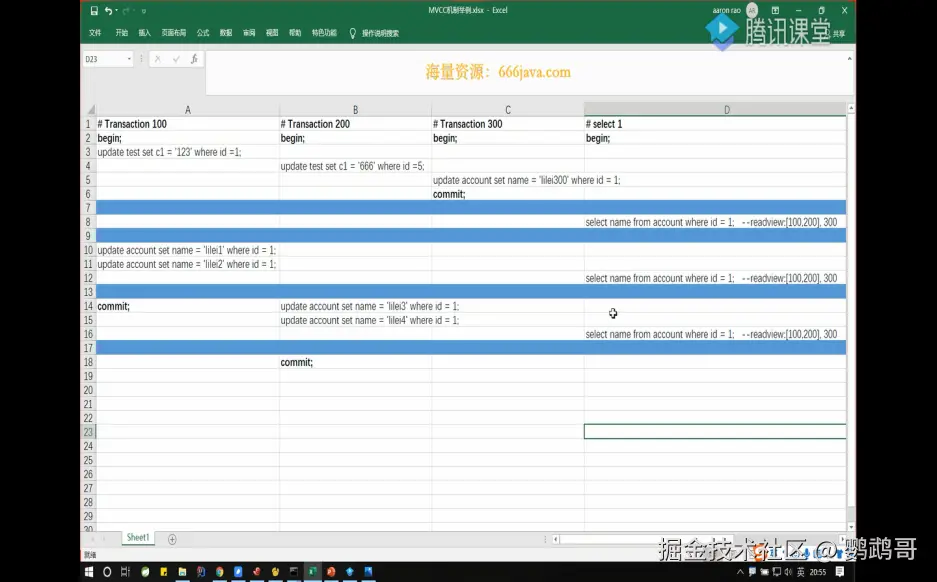Image resolution: width=937 pixels, height=582 pixels.
Task: Save the workbook with the floppy icon
Action: click(x=94, y=10)
